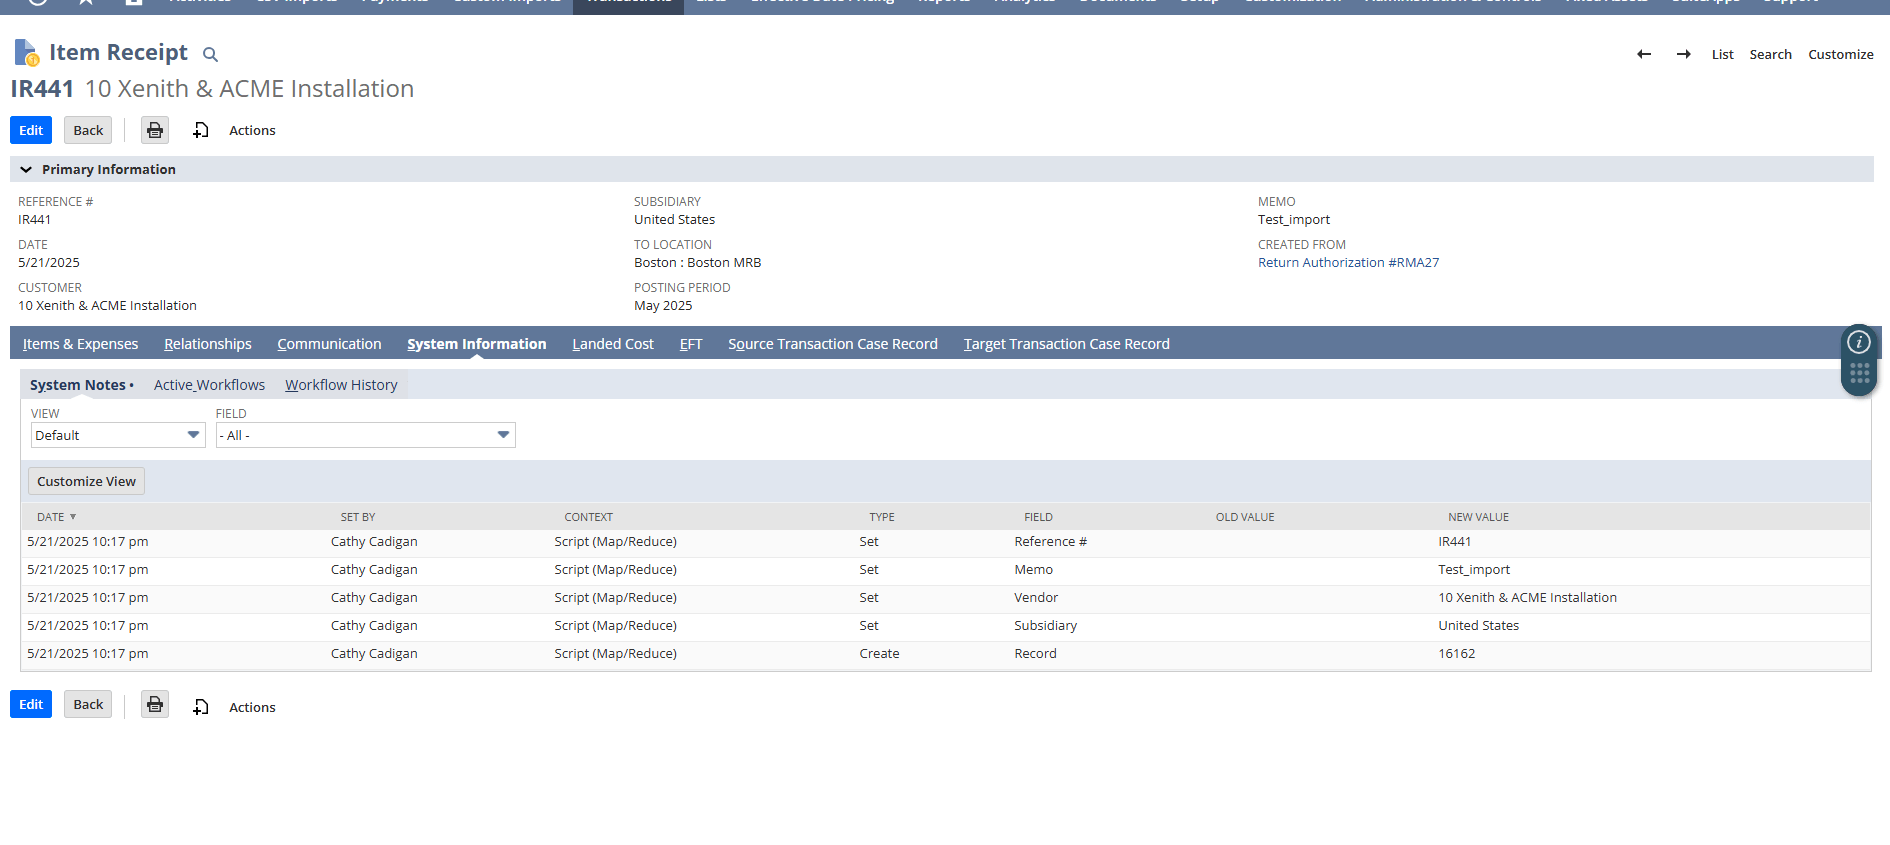Open the Field dropdown showing All
Image resolution: width=1890 pixels, height=845 pixels.
click(x=365, y=435)
